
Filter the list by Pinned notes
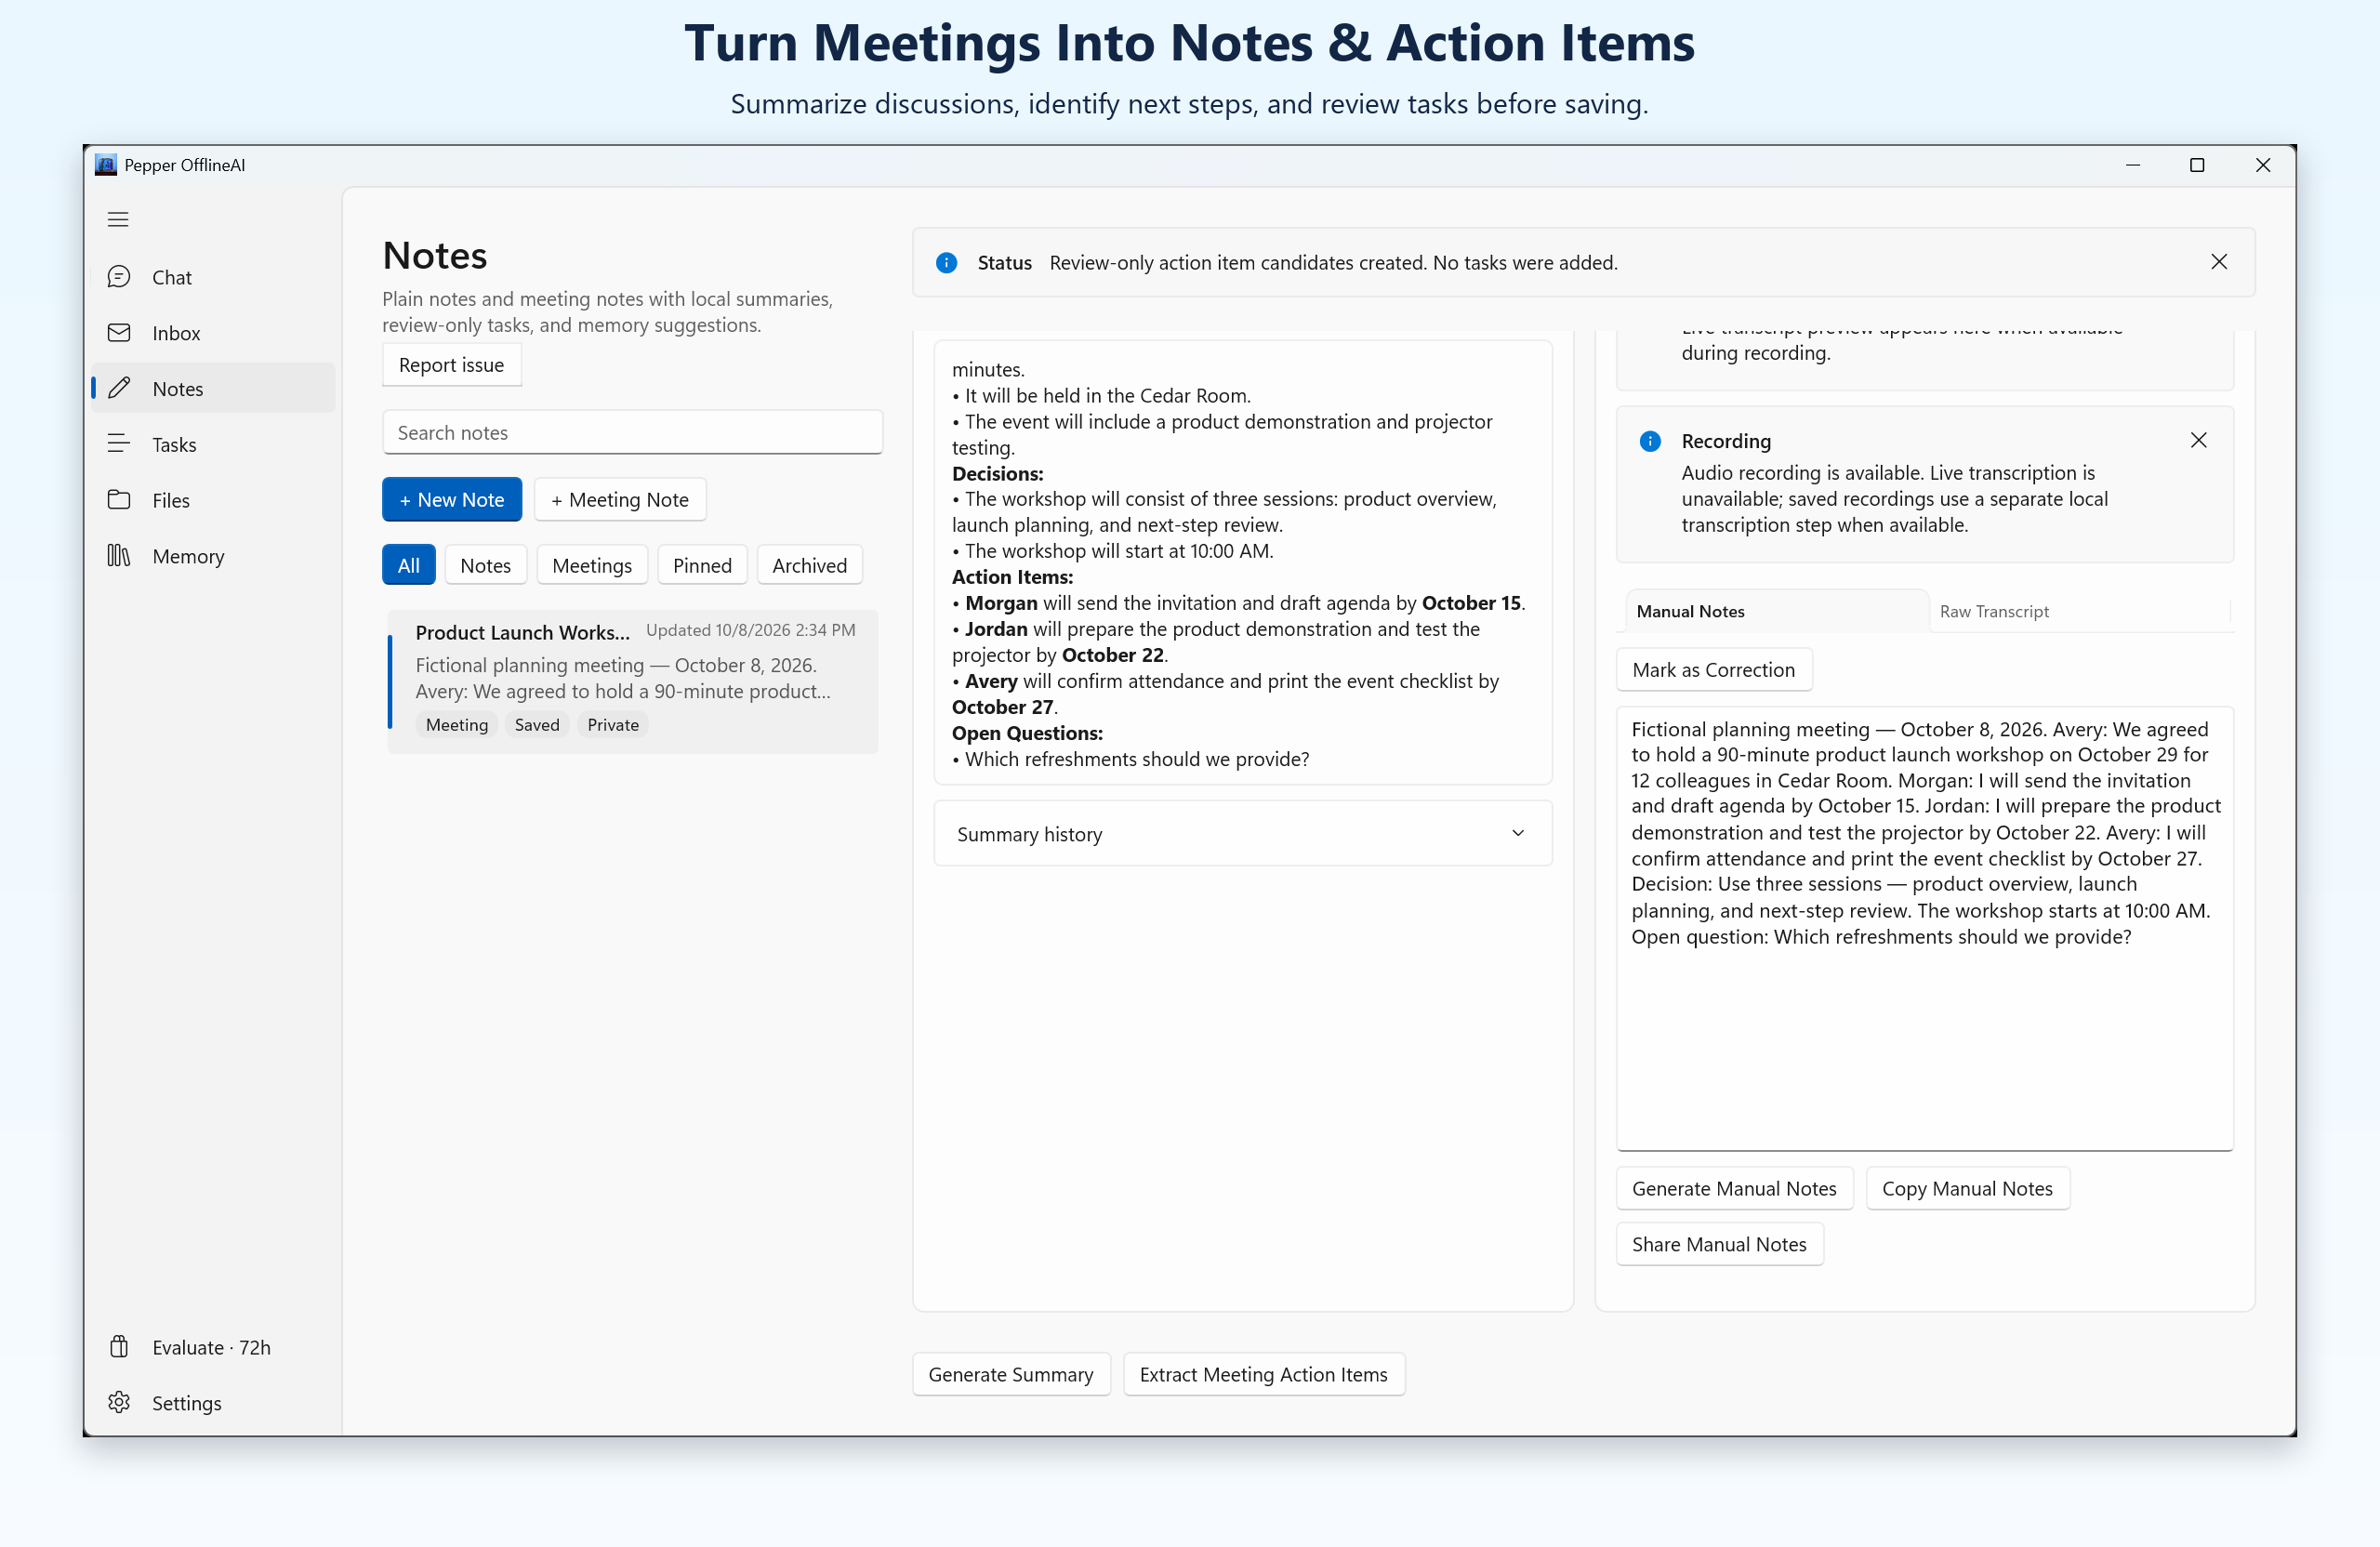click(702, 565)
